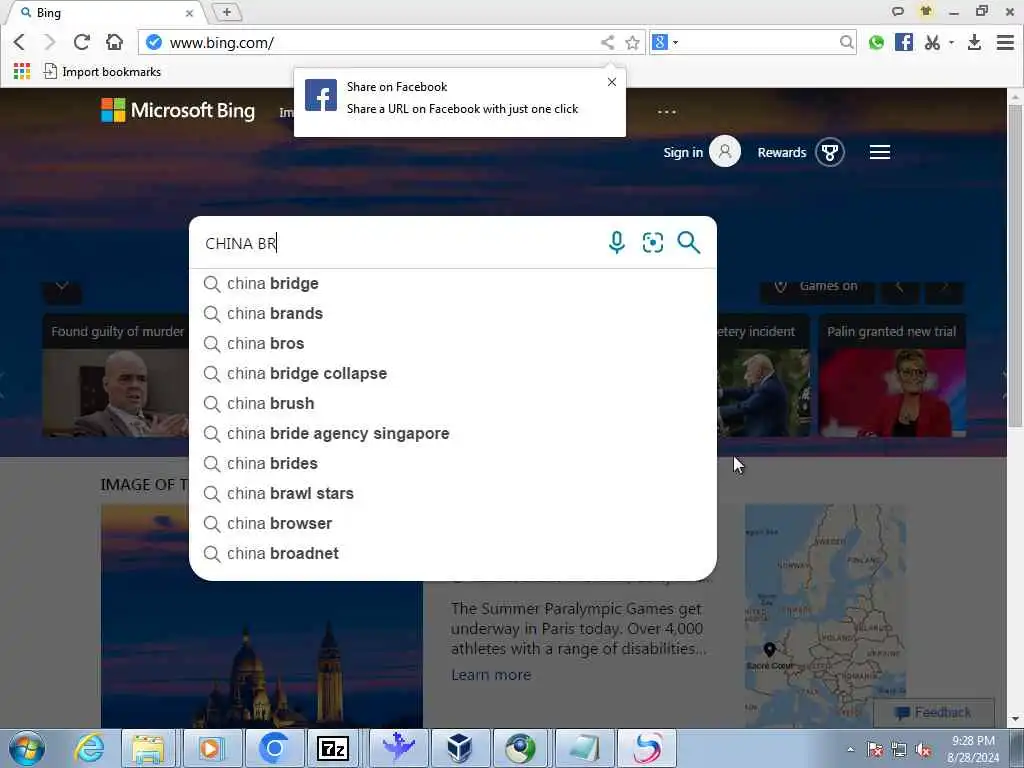Screen dimensions: 1024x768
Task: Open the Windows Start button
Action: pyautogui.click(x=27, y=748)
